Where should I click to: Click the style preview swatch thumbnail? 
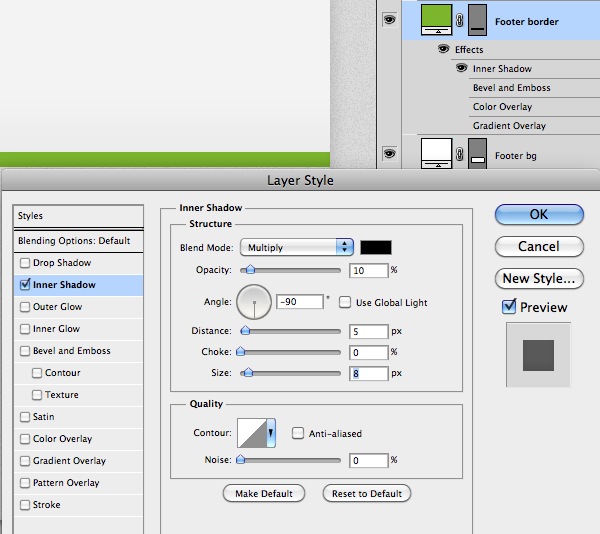(x=538, y=355)
